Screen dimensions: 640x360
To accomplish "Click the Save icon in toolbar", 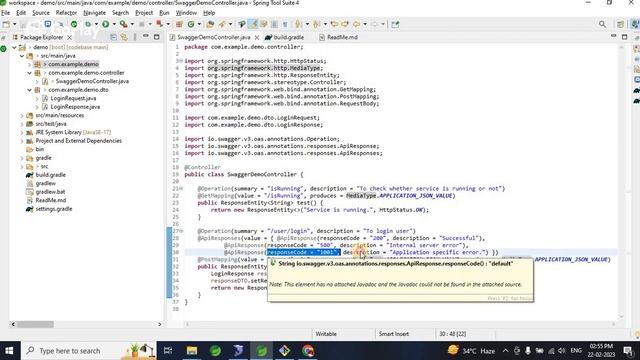I will coord(23,24).
